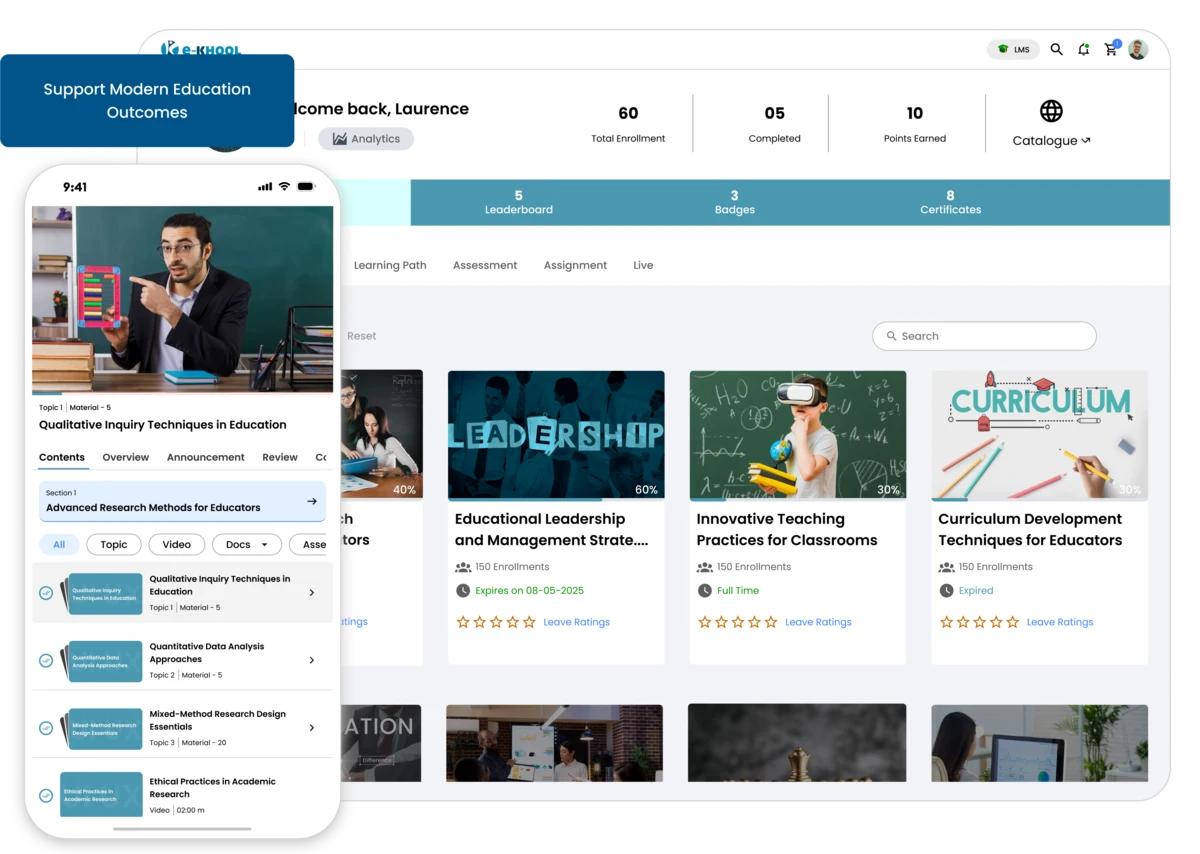This screenshot has width=1200, height=854.
Task: Expand the Catalogue dropdown
Action: [x=1050, y=140]
